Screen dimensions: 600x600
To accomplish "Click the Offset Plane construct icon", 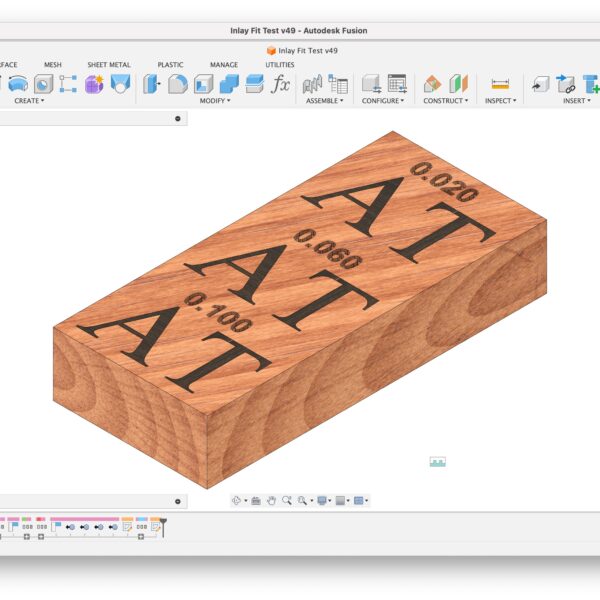I will coord(432,84).
